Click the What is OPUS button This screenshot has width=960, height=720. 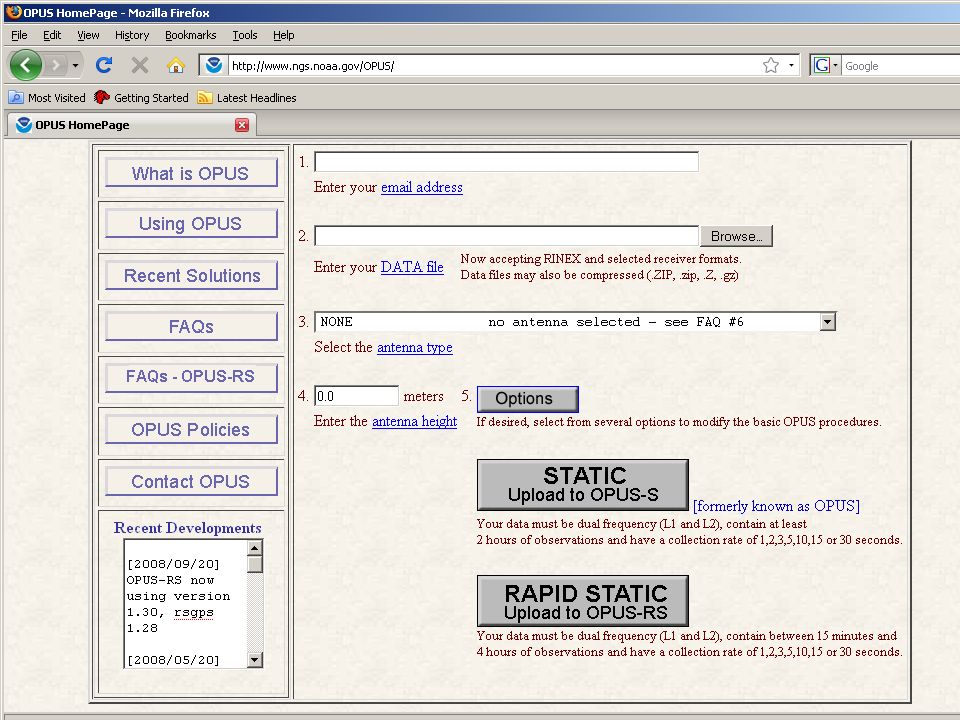(x=191, y=173)
